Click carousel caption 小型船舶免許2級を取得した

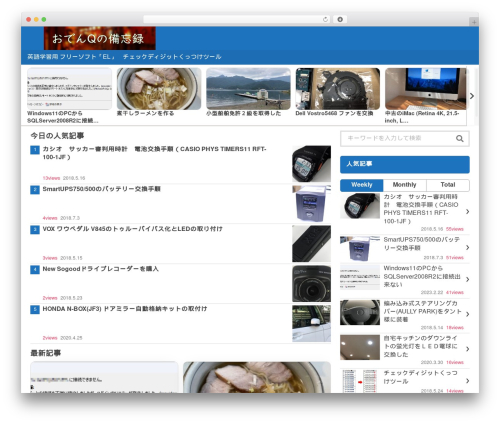[x=244, y=114]
